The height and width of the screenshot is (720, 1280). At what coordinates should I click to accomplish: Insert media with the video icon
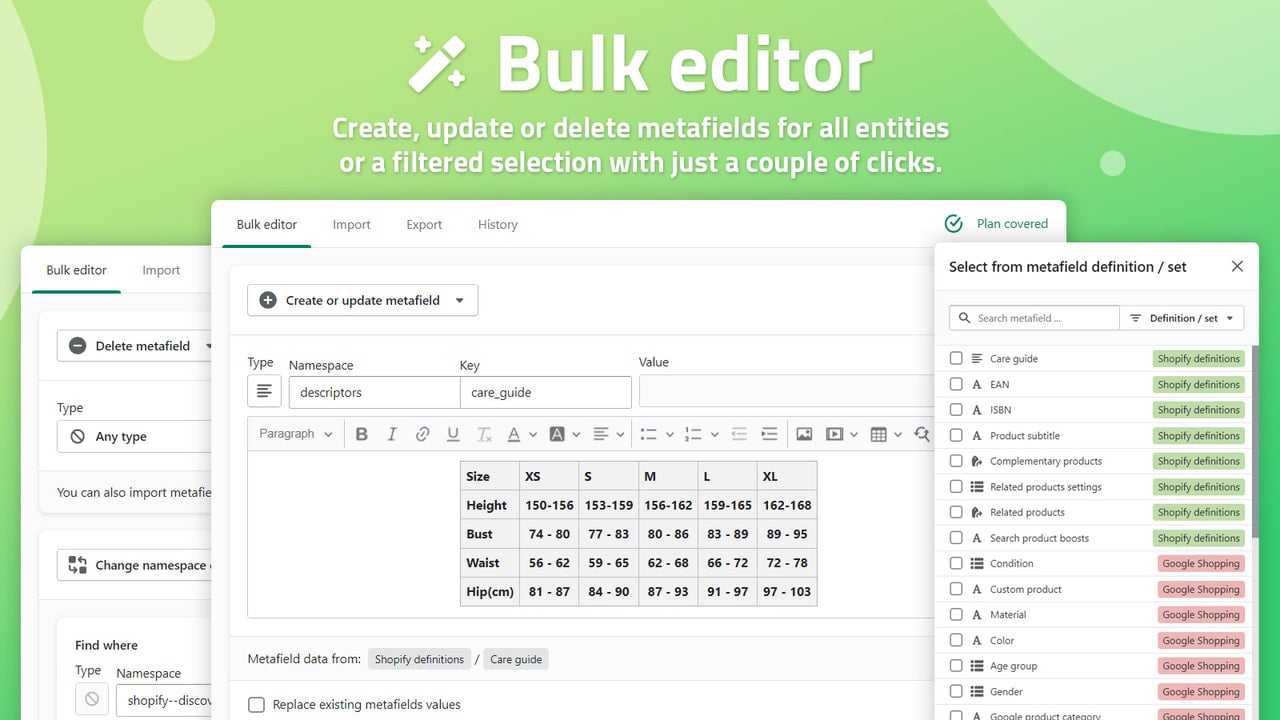[x=834, y=434]
